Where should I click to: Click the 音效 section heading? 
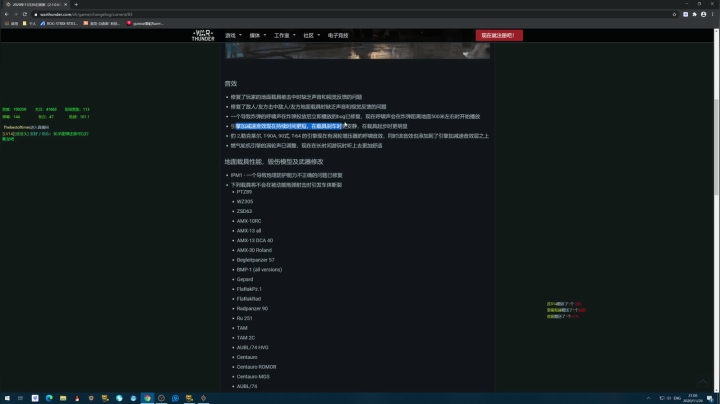231,84
